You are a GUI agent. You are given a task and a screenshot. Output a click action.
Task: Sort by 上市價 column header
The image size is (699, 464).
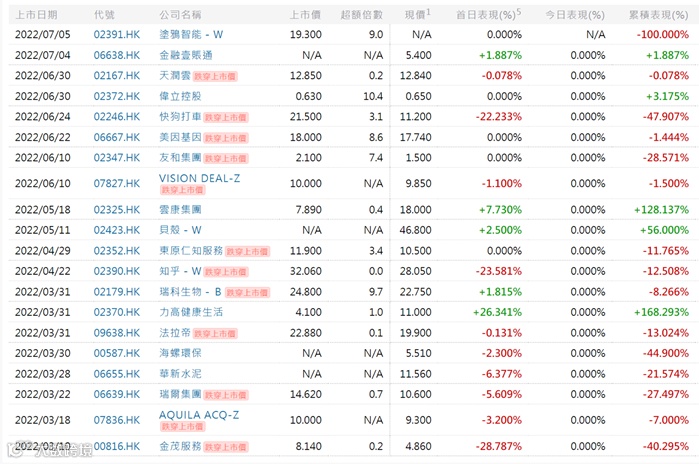coord(305,15)
